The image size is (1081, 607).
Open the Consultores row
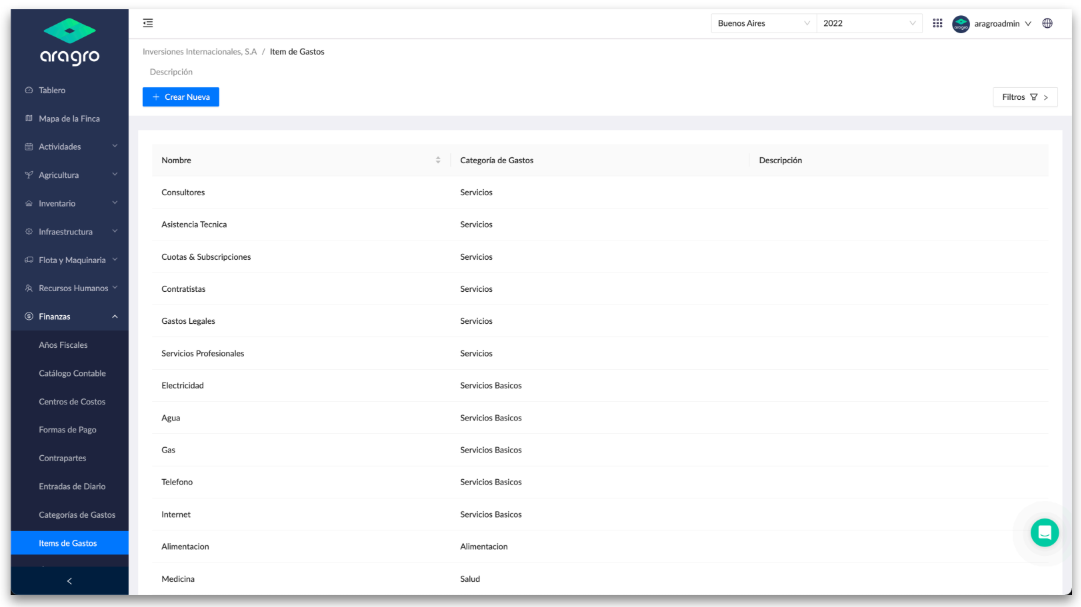tap(600, 192)
